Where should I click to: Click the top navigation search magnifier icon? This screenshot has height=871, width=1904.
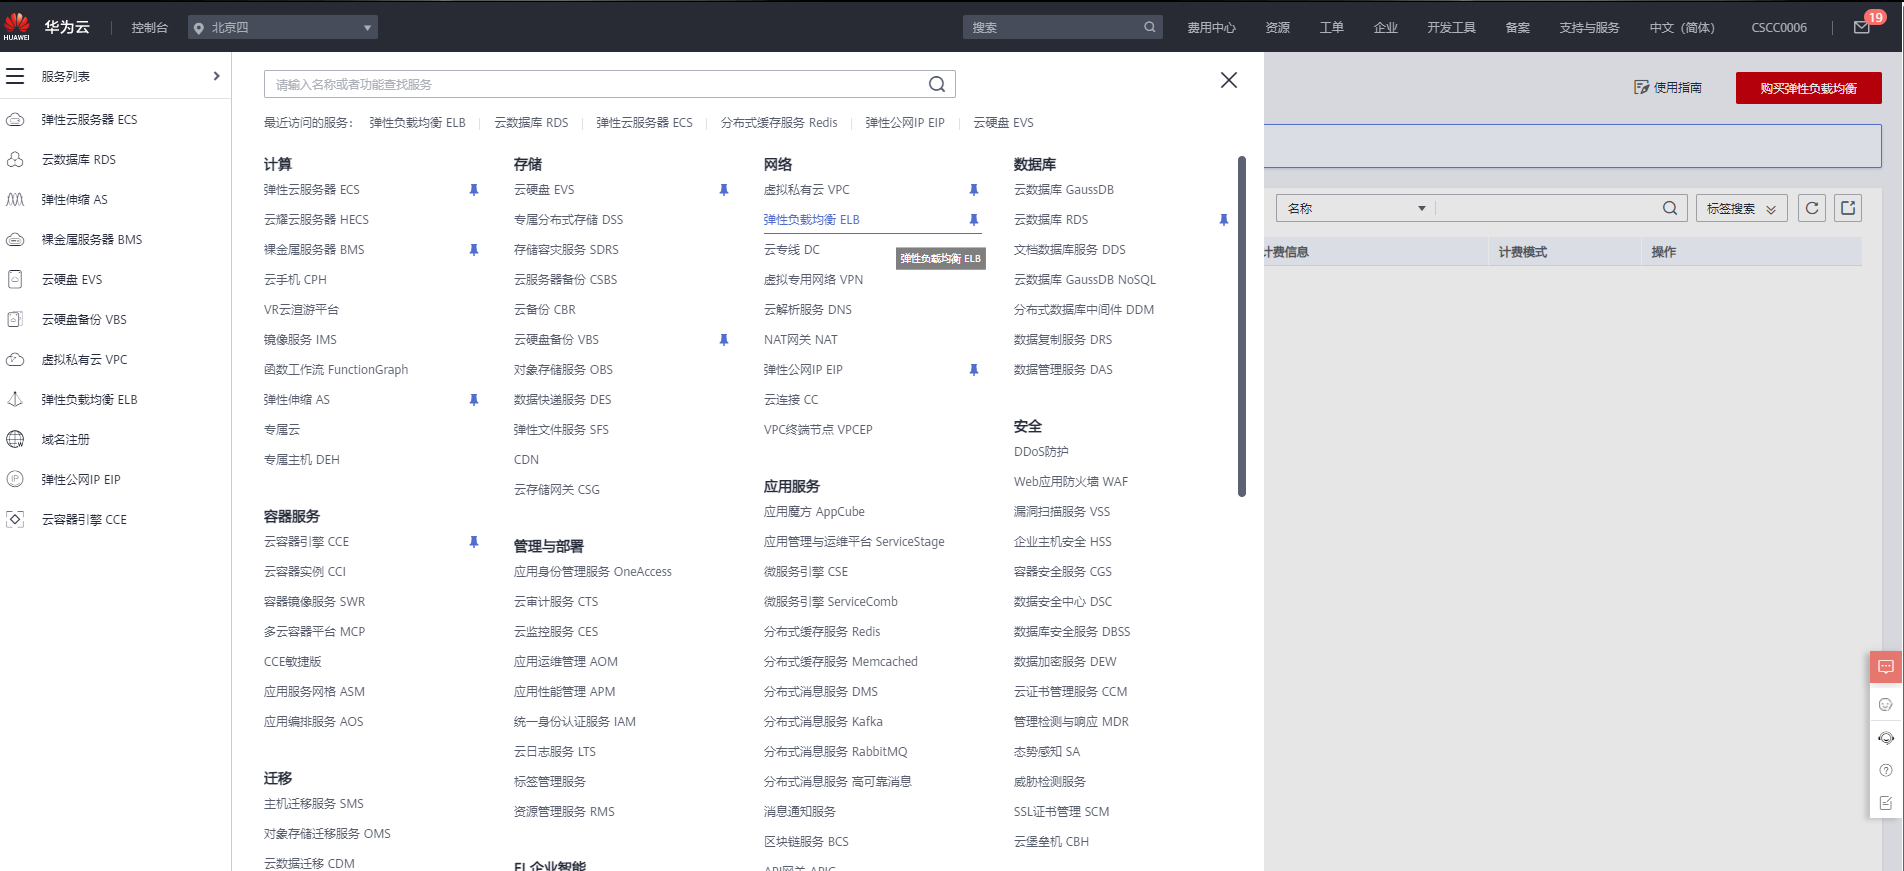1150,27
